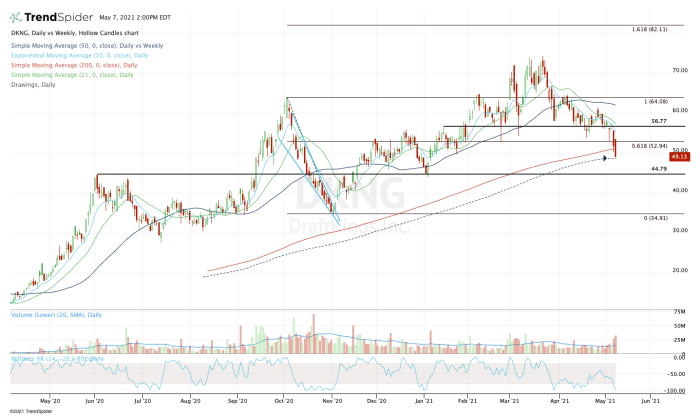Click the chart timestamp 'May 7, 2021 2:00PM EDT'
The width and height of the screenshot is (700, 416).
point(135,18)
